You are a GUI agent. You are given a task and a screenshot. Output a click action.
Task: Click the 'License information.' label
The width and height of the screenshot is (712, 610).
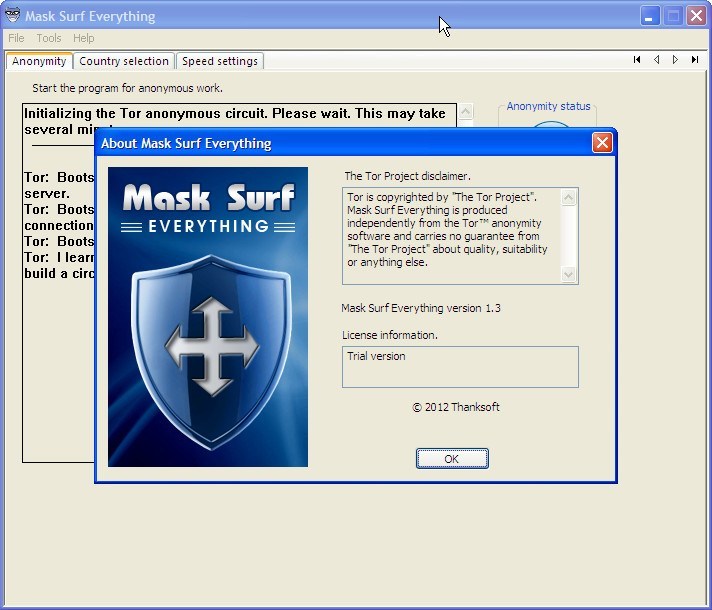[x=390, y=335]
